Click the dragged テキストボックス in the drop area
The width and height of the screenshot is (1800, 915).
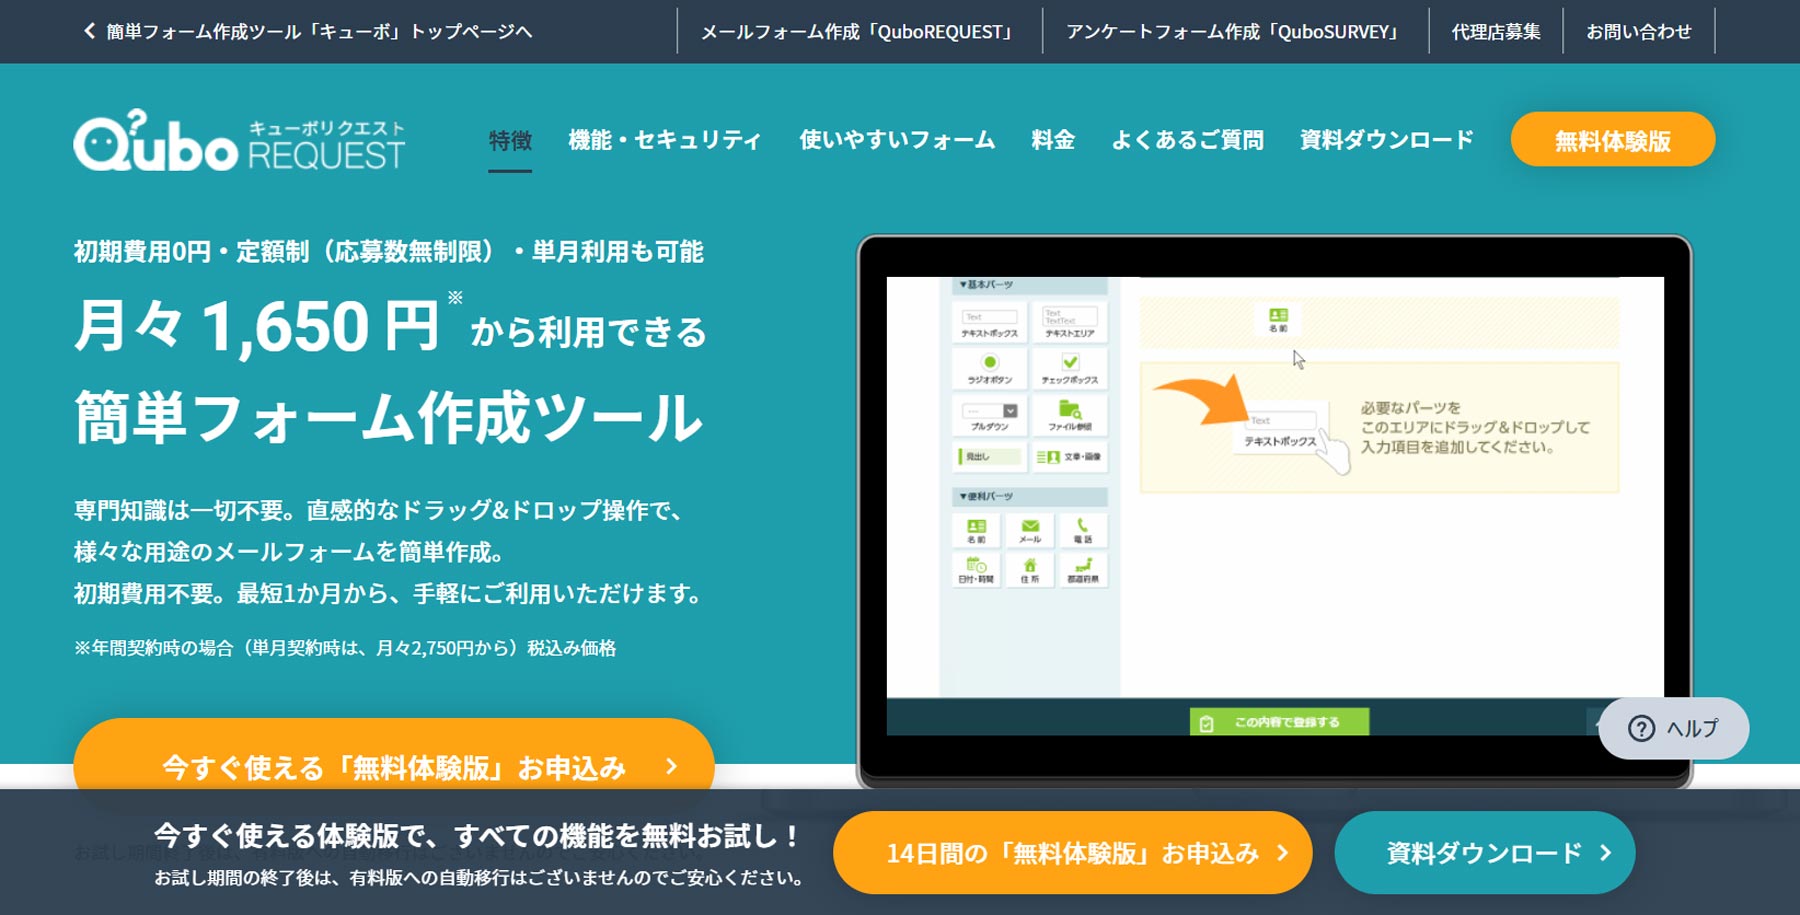tap(1281, 430)
